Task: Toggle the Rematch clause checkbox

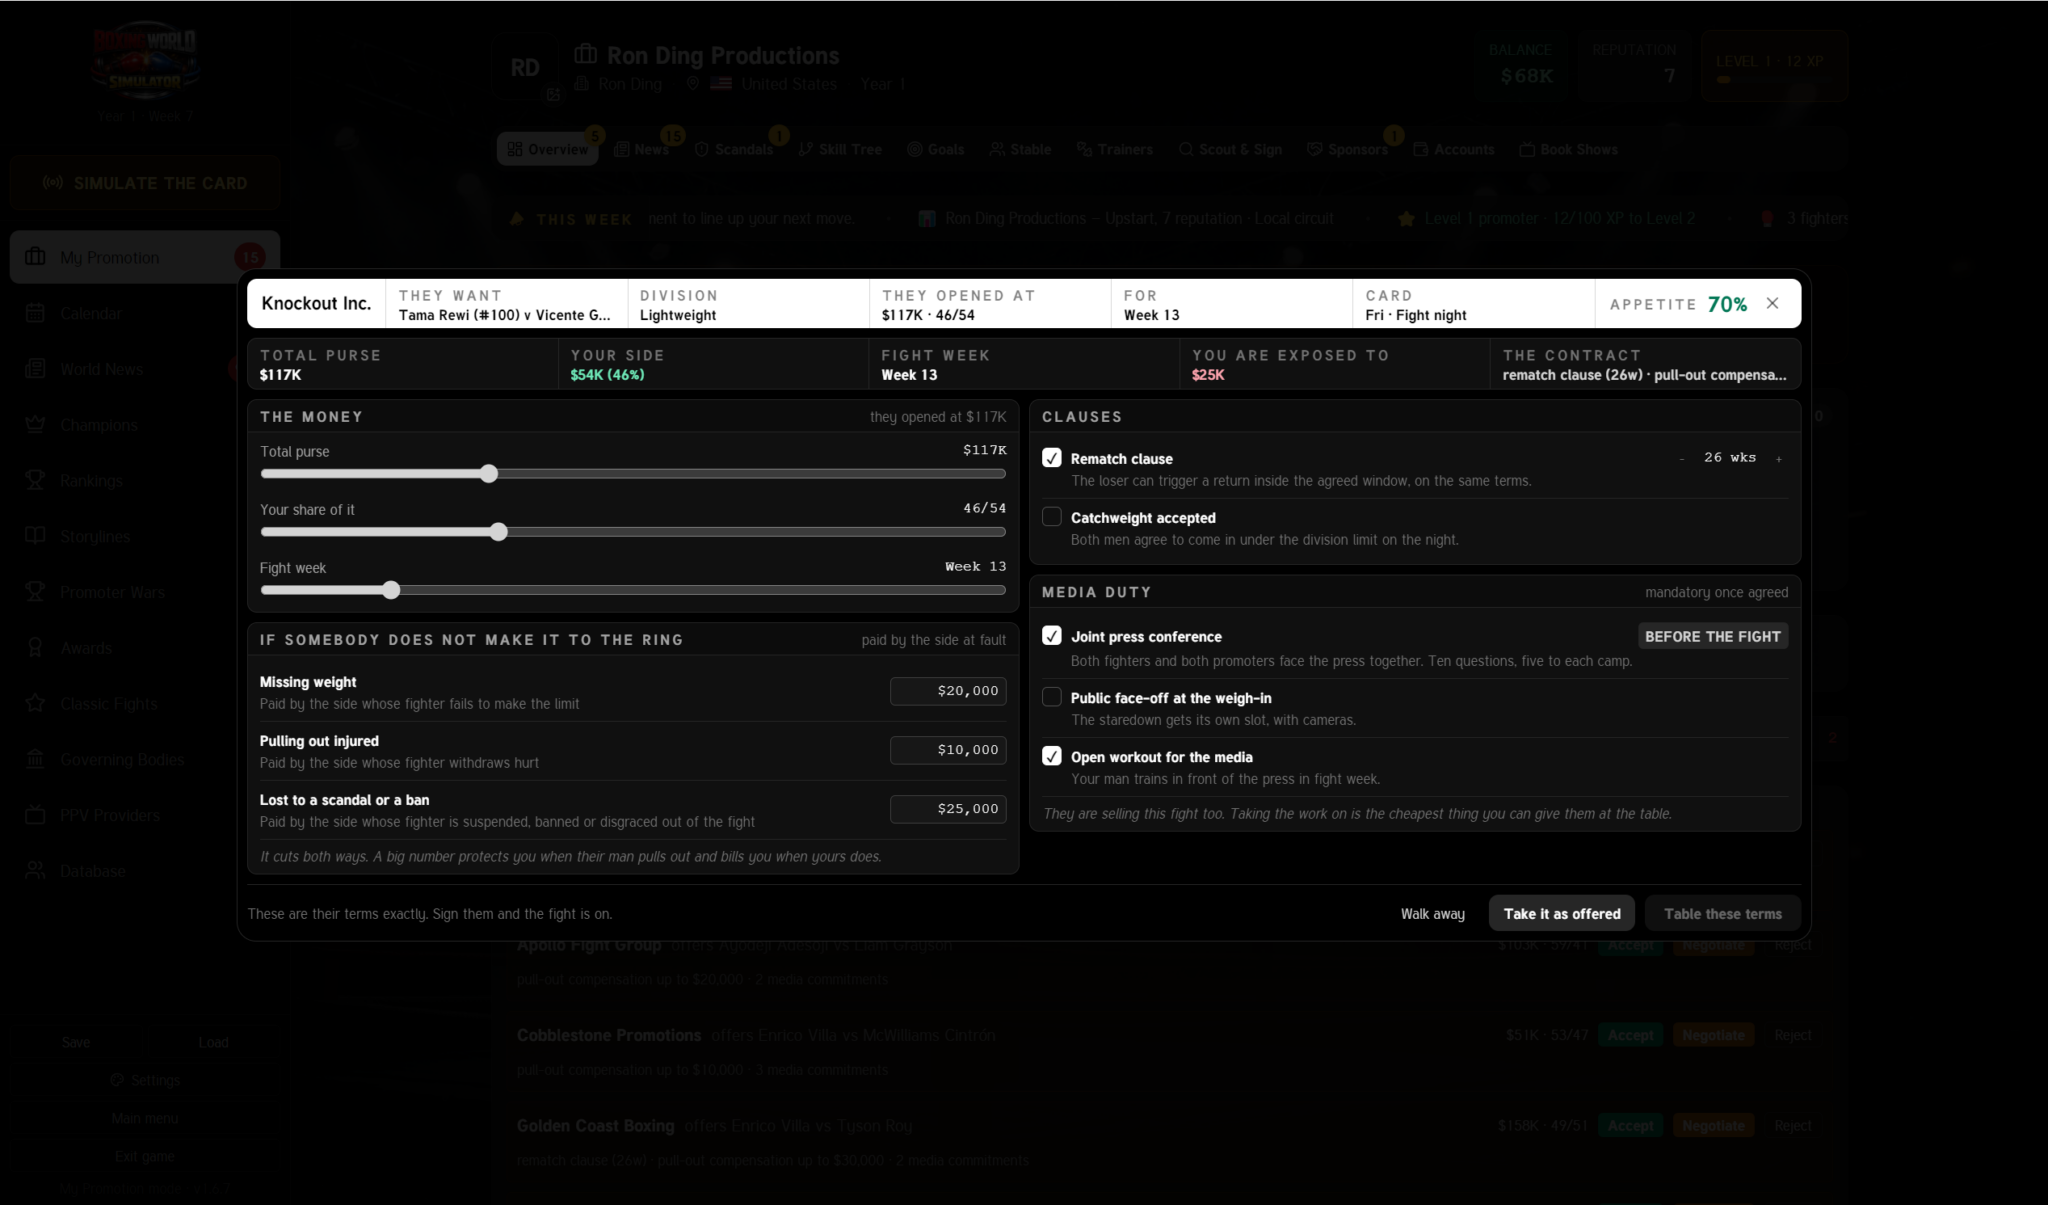Action: tap(1051, 458)
